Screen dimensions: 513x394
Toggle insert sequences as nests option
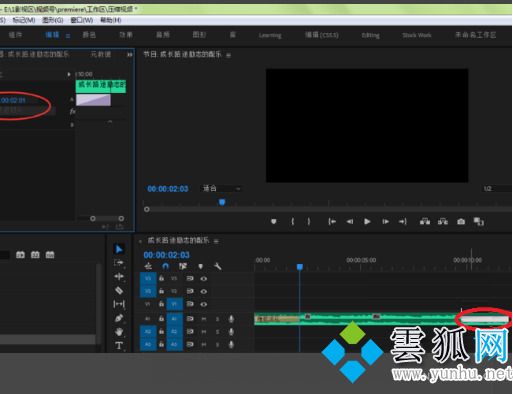pyautogui.click(x=148, y=266)
